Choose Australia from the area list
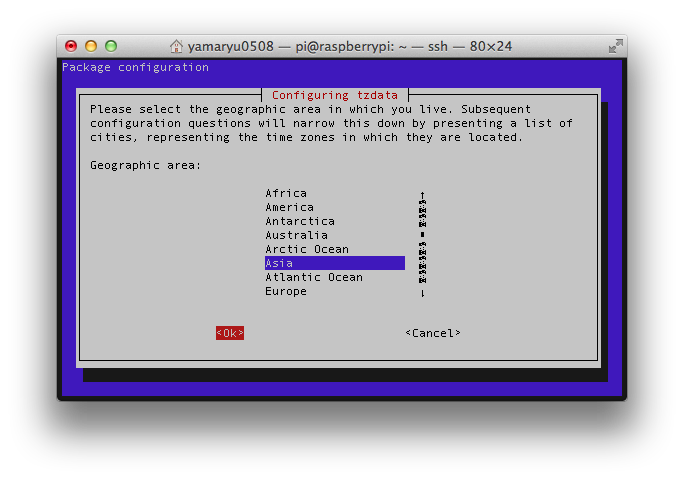Screen dimensions: 684x480 296,235
